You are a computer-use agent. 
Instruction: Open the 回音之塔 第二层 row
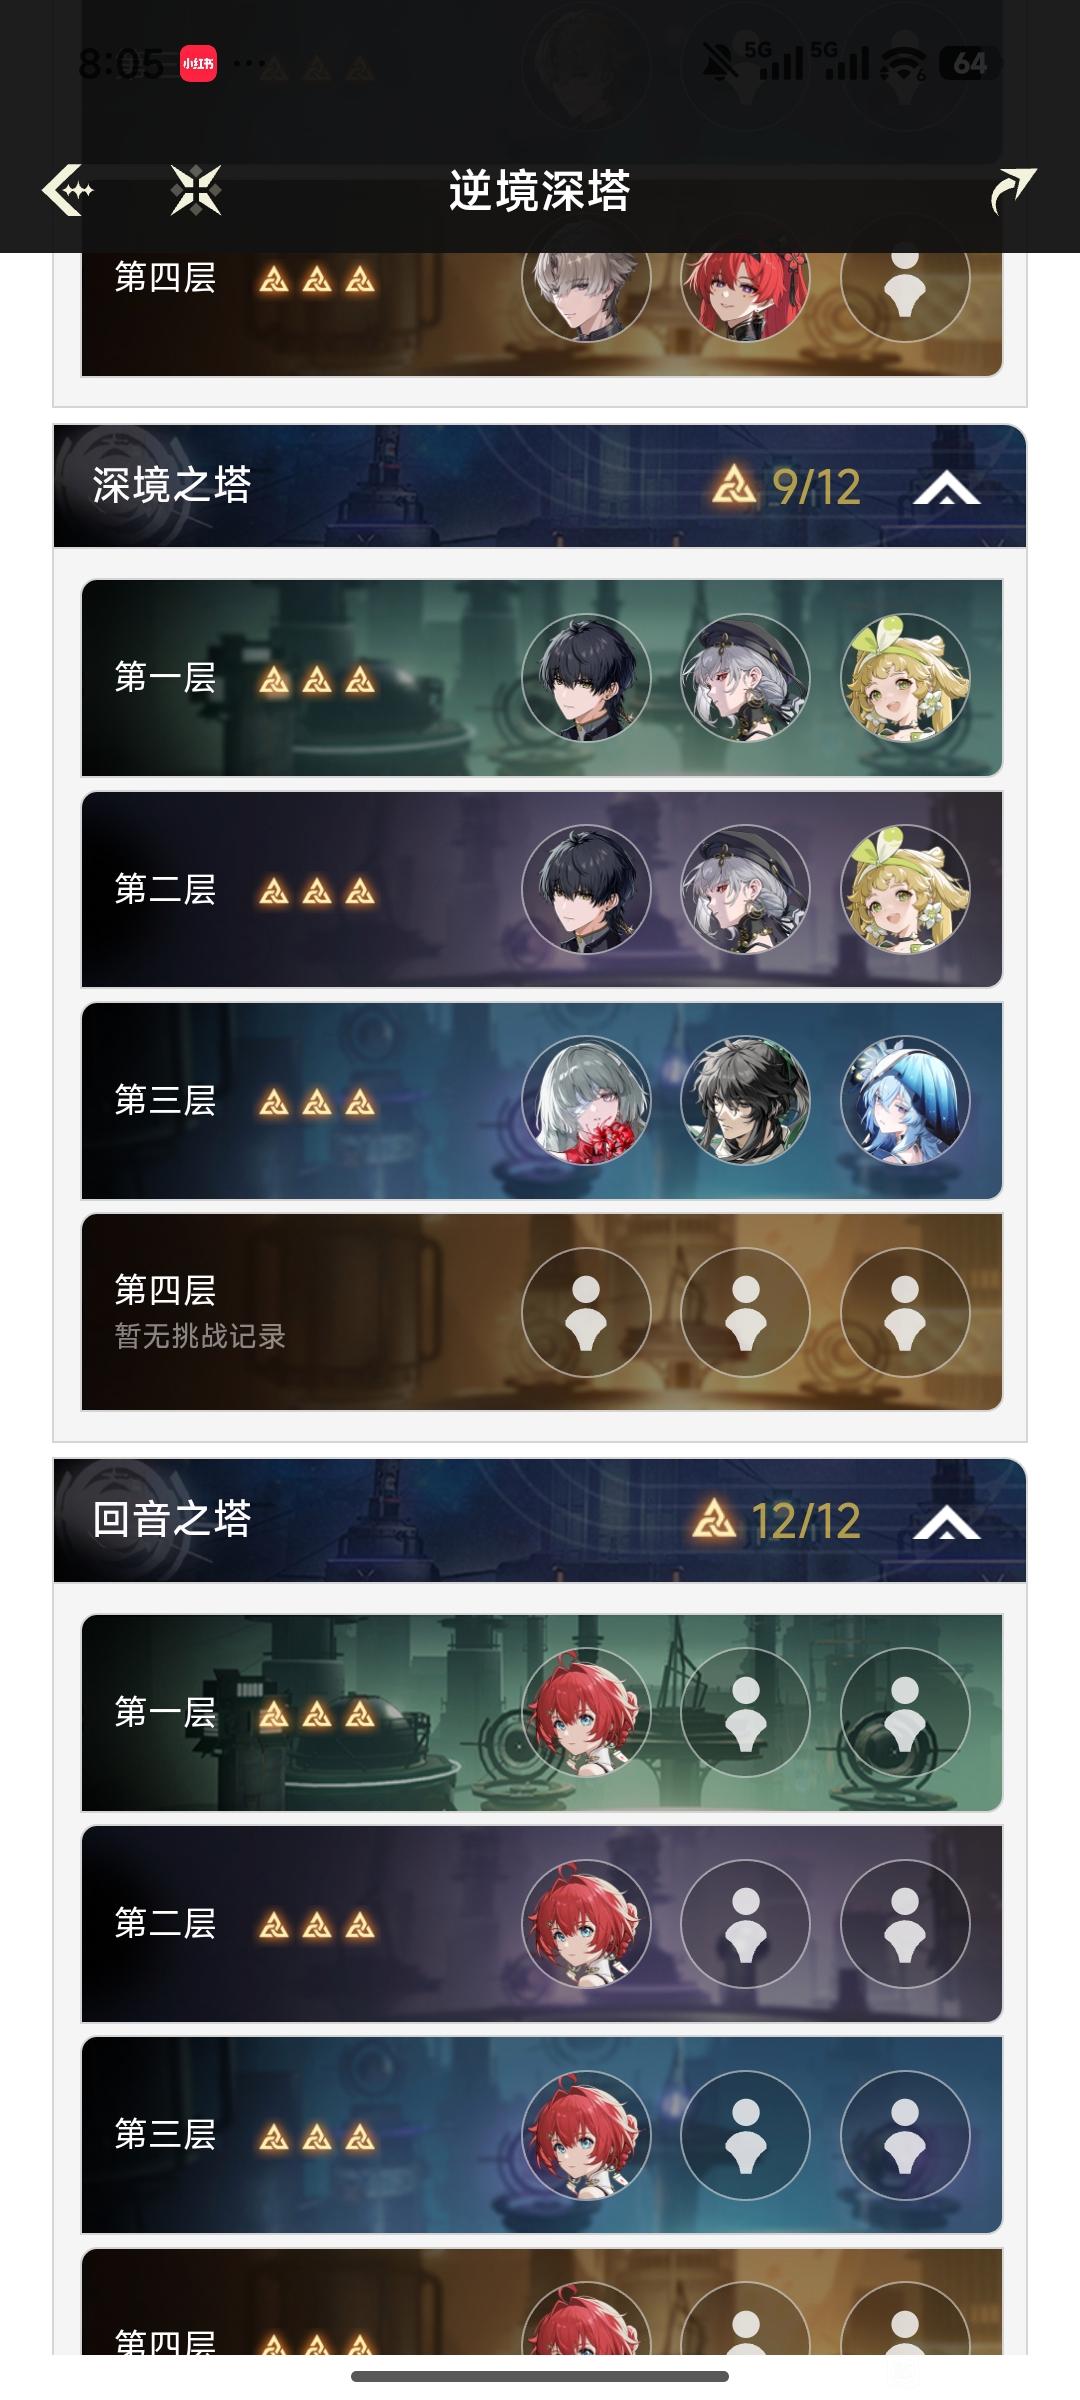[541, 1923]
